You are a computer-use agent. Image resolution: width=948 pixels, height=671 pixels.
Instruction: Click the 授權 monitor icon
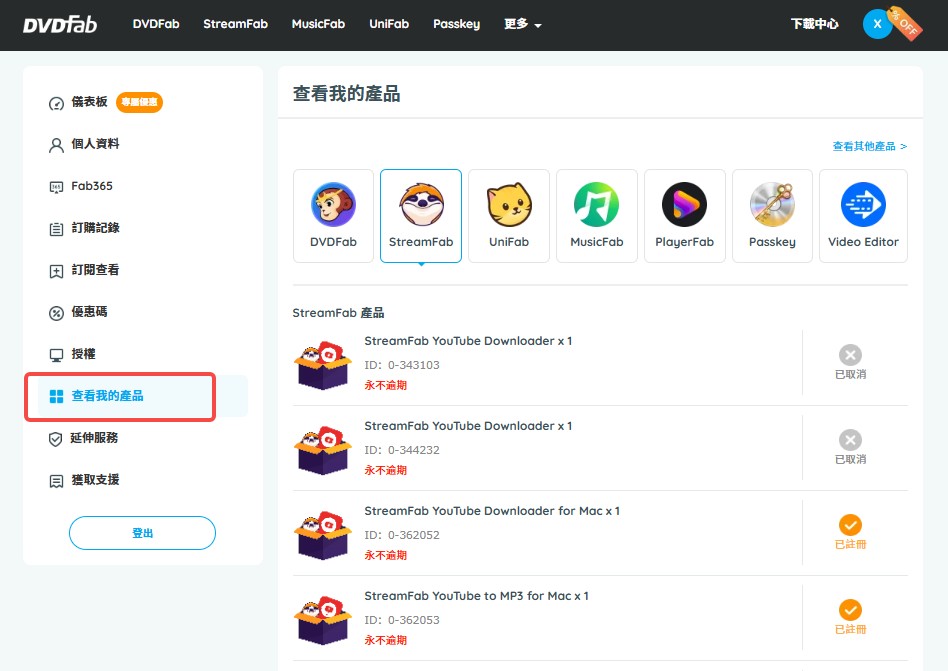pyautogui.click(x=56, y=355)
